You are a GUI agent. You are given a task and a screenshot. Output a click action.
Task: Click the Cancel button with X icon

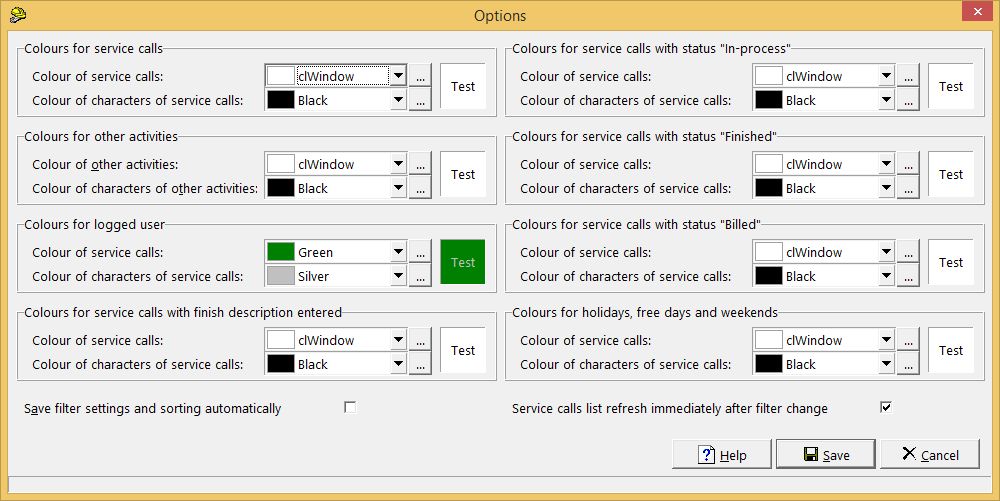pos(929,455)
